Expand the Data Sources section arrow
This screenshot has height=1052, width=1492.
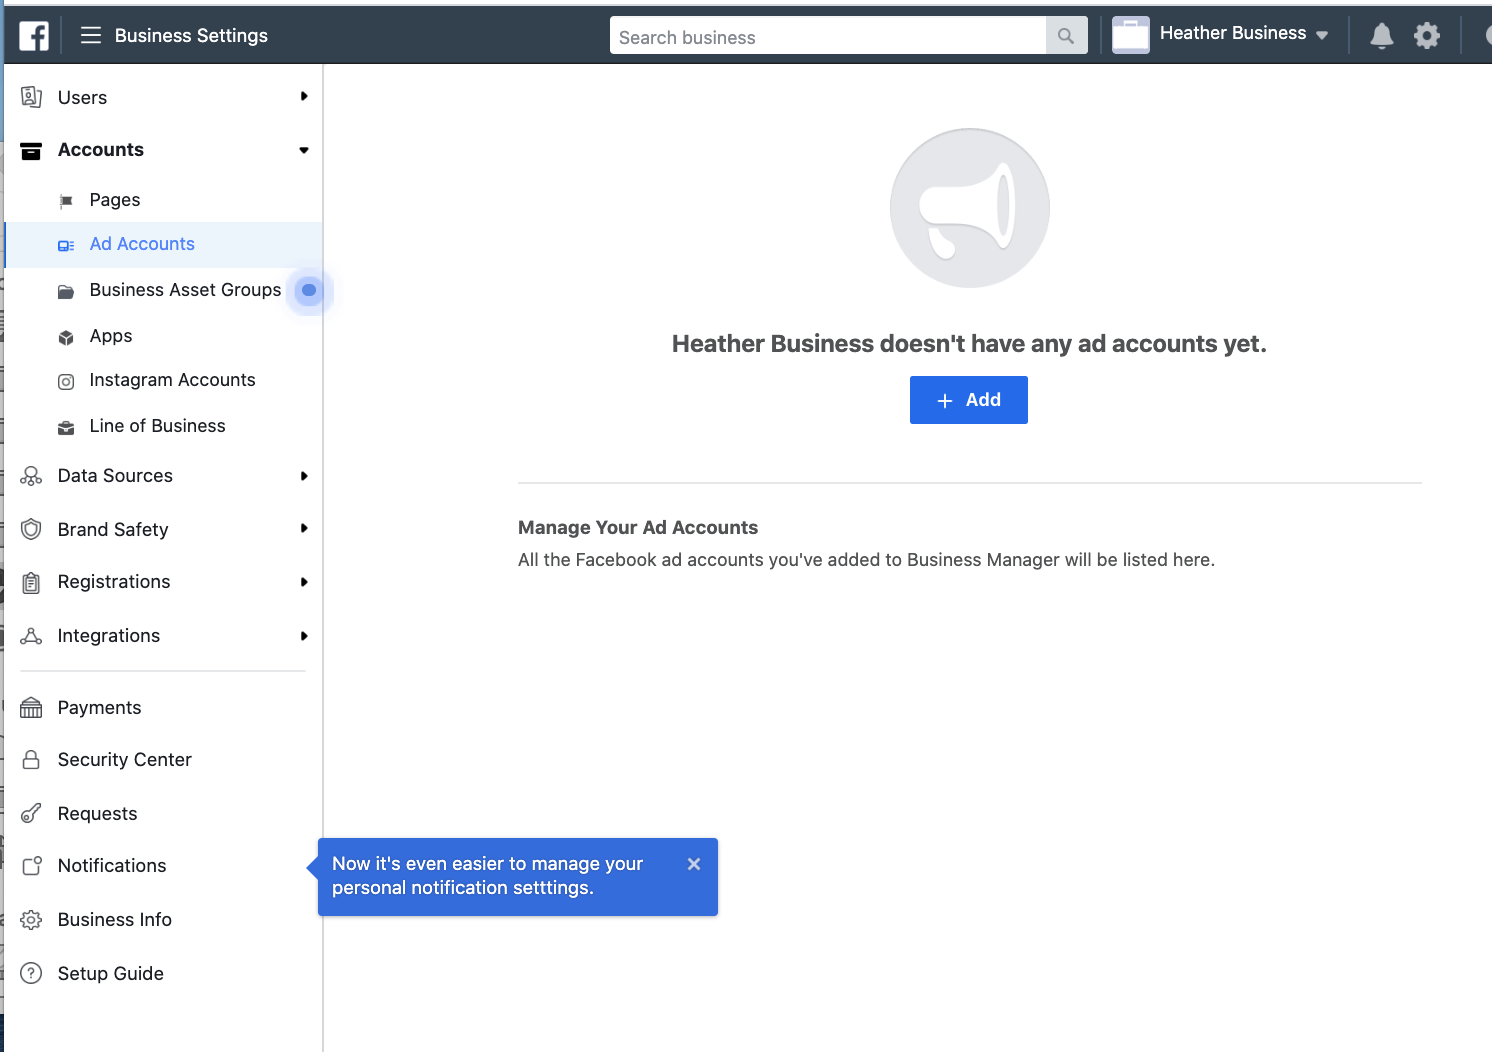click(304, 476)
